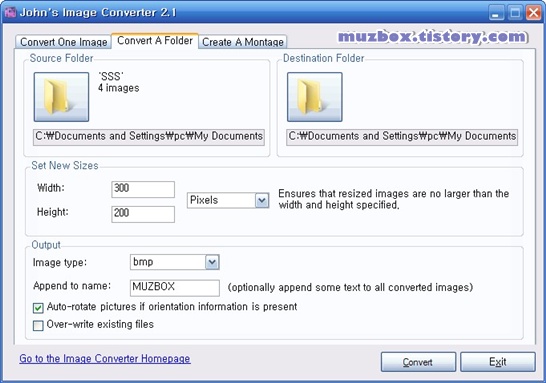Open the Image Converter Homepage link

(x=105, y=358)
